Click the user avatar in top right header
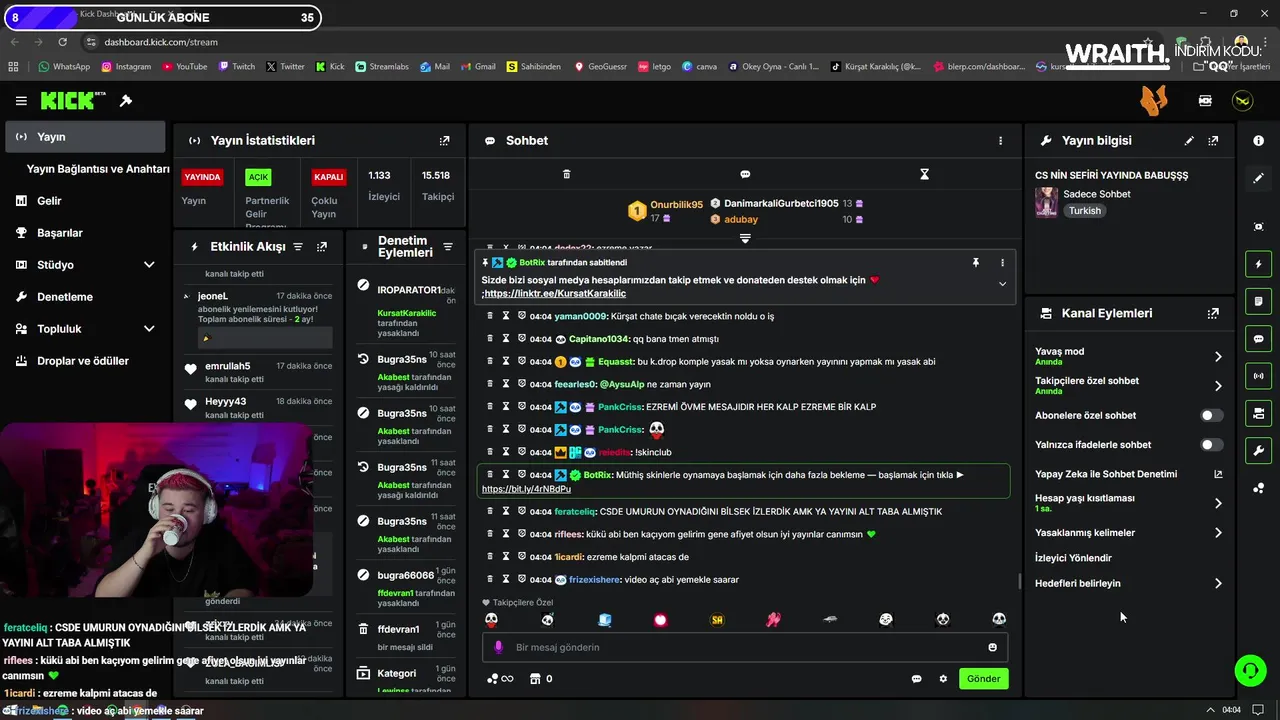 1242,101
